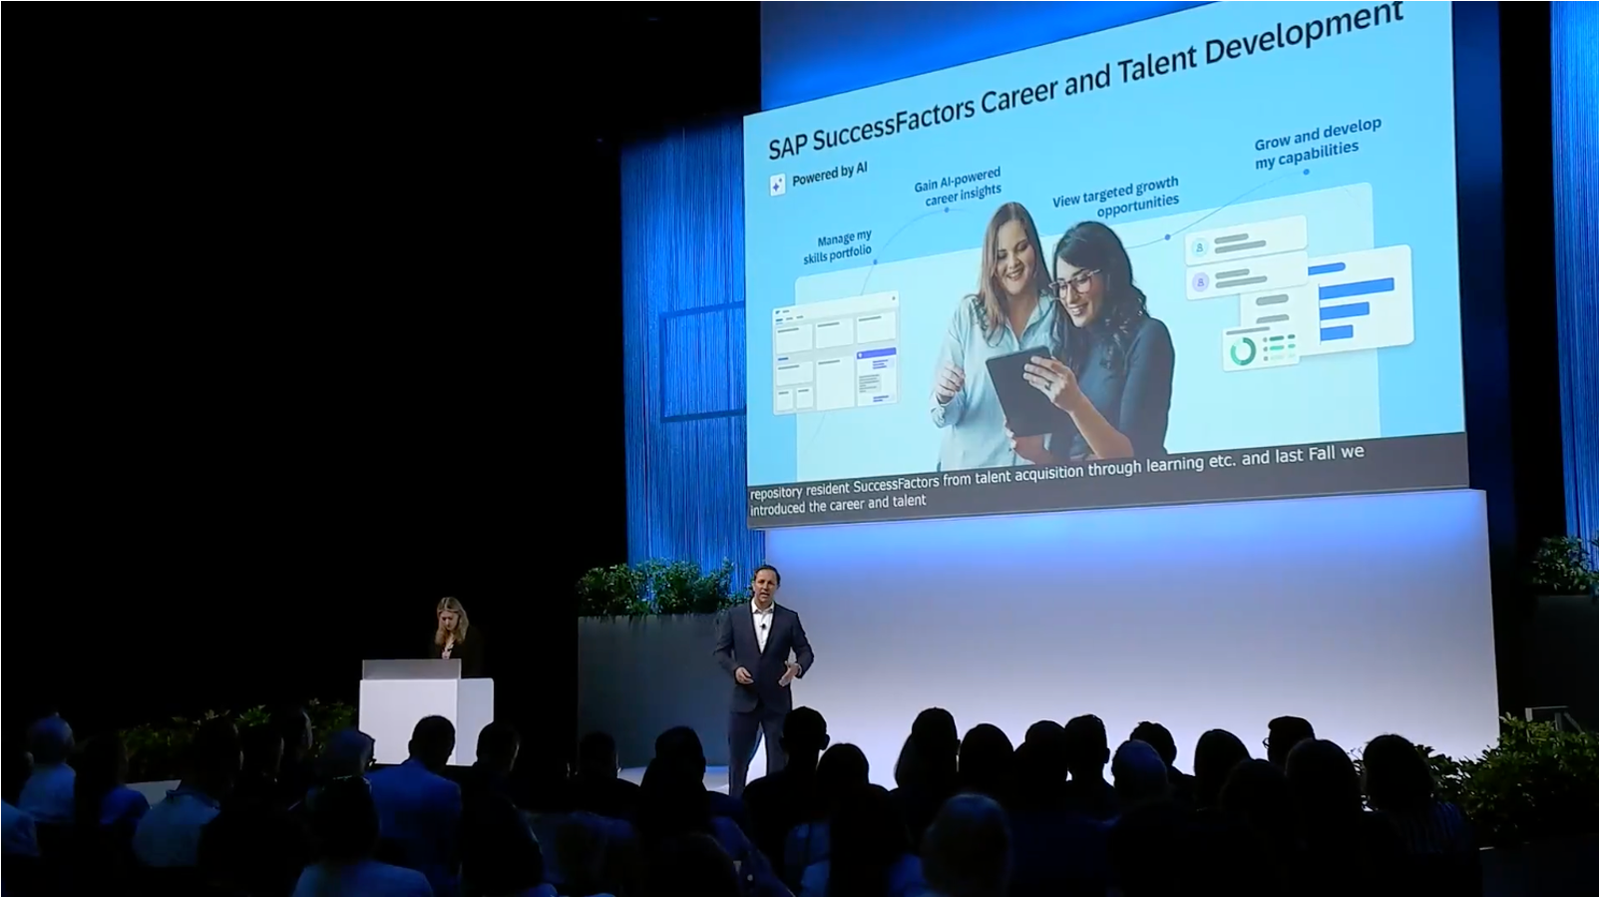Click the "Grow and develop my capabilities" caption
The height and width of the screenshot is (898, 1600).
[x=1316, y=144]
